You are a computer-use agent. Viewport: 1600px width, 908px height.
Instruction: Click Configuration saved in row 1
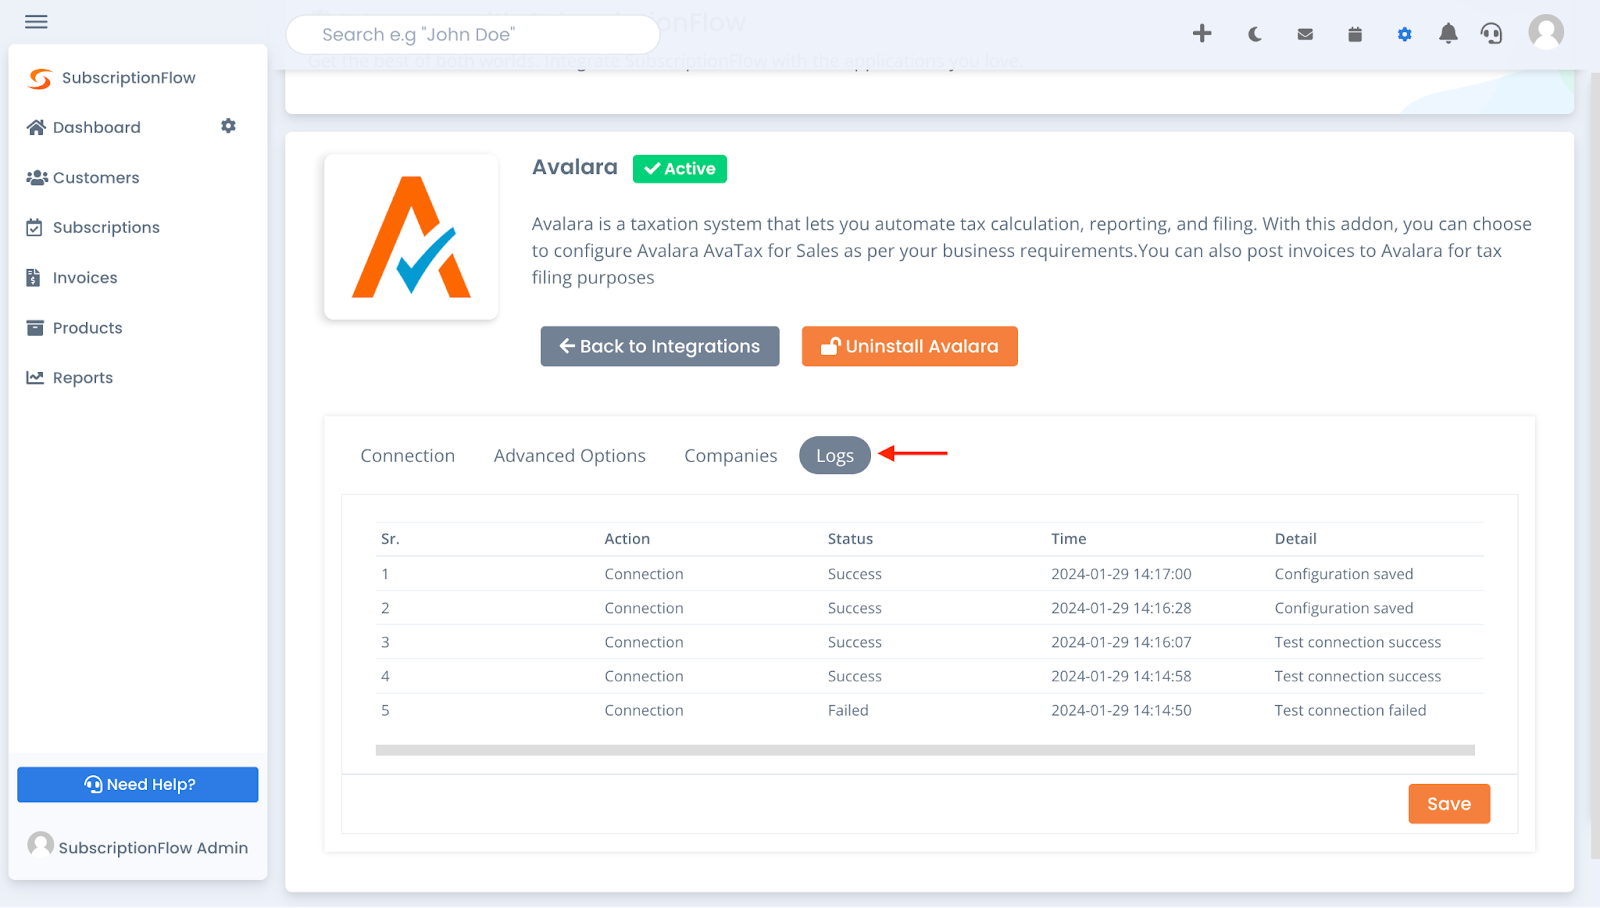pos(1344,574)
